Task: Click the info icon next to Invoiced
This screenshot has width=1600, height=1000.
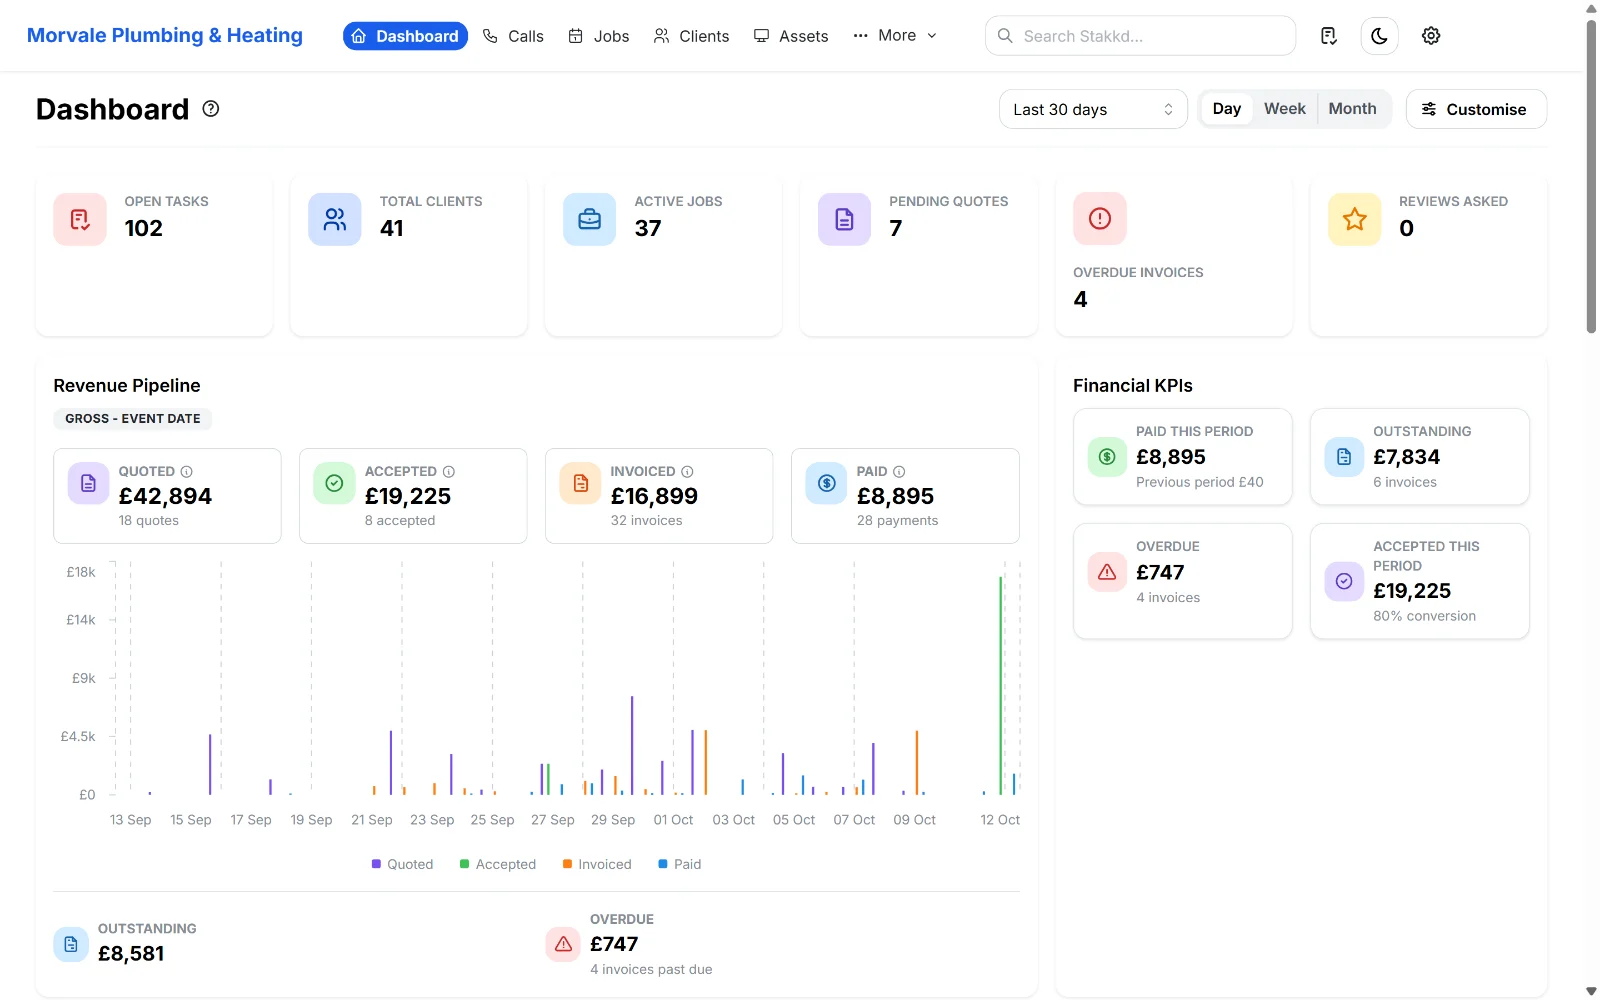Action: click(687, 472)
